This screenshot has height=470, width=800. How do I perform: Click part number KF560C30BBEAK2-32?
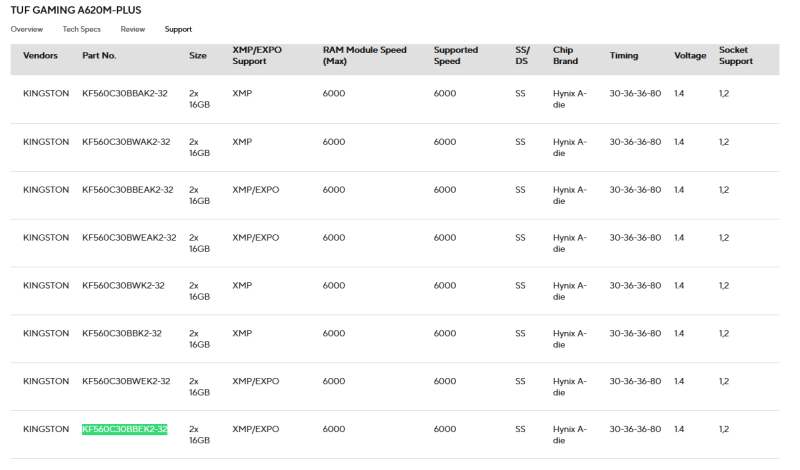tap(128, 190)
